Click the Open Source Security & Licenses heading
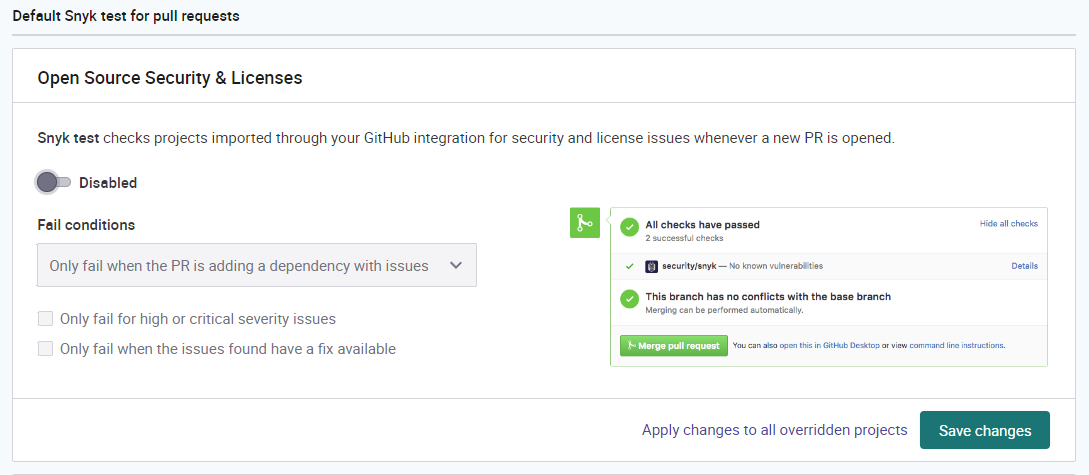This screenshot has height=475, width=1089. pyautogui.click(x=169, y=78)
